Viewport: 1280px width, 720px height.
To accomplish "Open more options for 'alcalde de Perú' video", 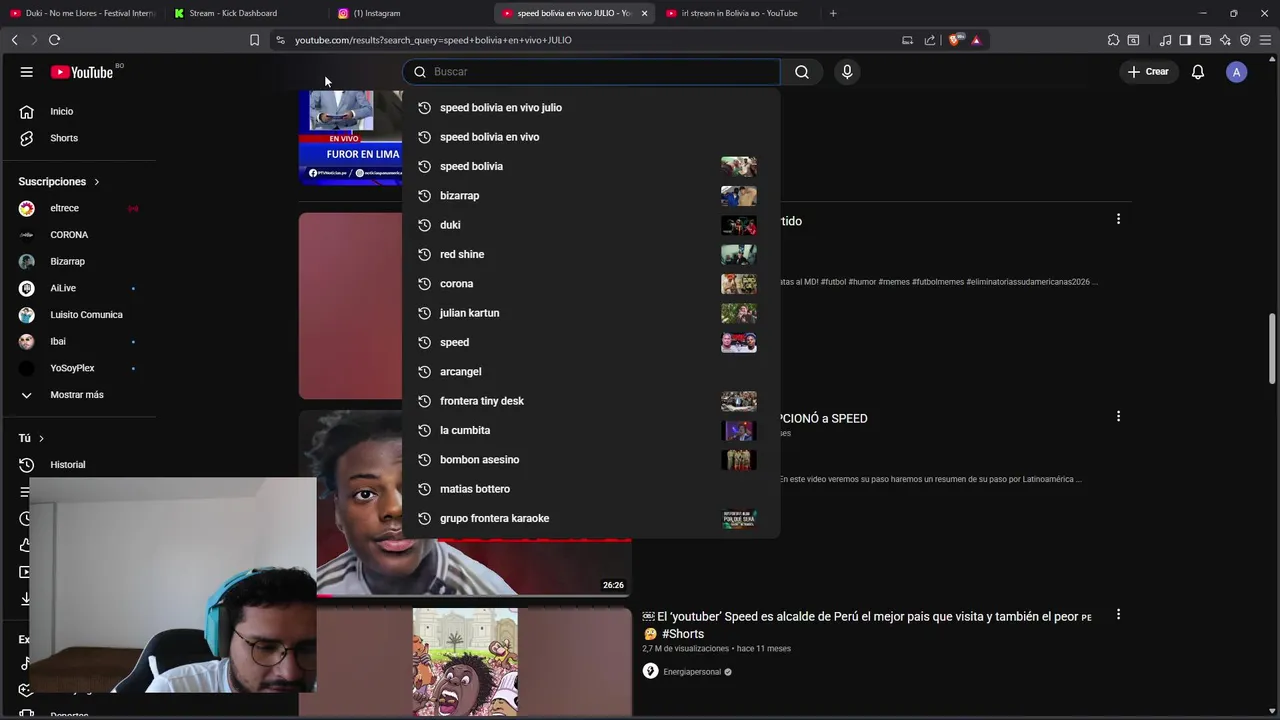I will [1118, 614].
